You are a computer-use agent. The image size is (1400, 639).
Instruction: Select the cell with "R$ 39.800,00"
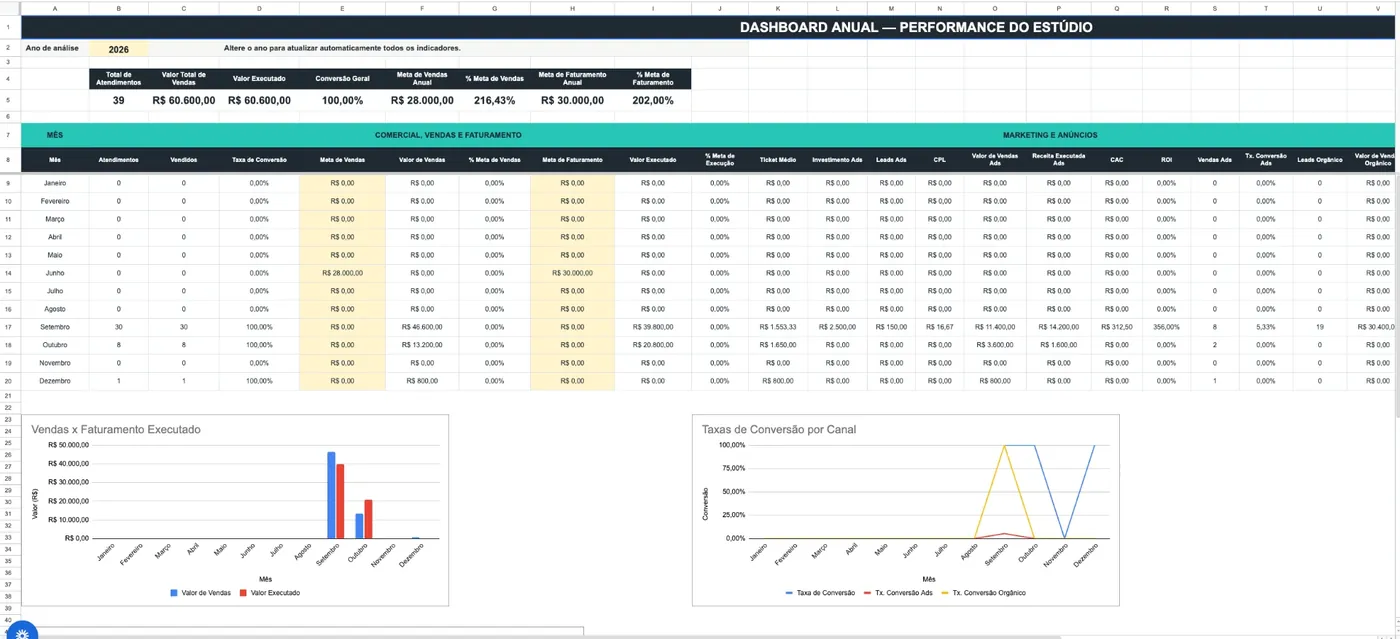pyautogui.click(x=653, y=327)
